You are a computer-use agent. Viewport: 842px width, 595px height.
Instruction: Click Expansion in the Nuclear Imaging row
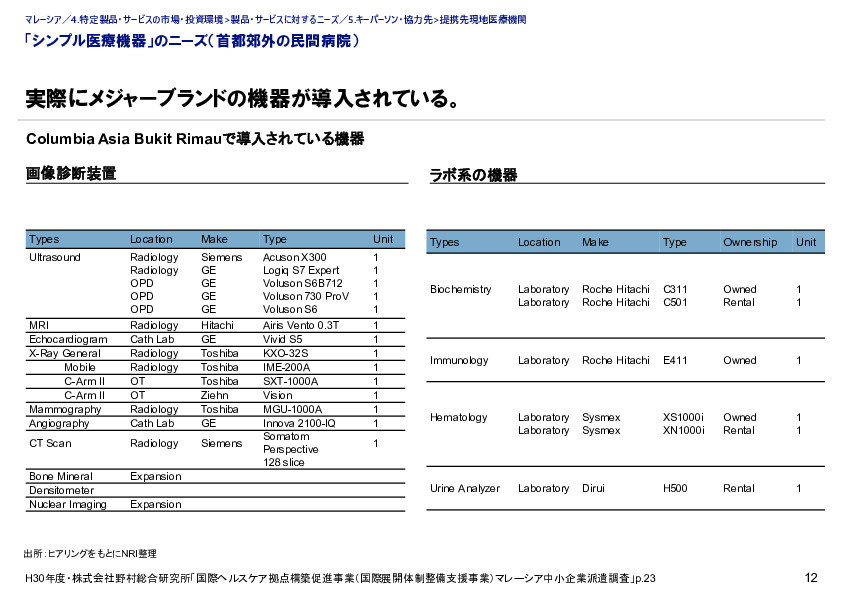[x=156, y=504]
